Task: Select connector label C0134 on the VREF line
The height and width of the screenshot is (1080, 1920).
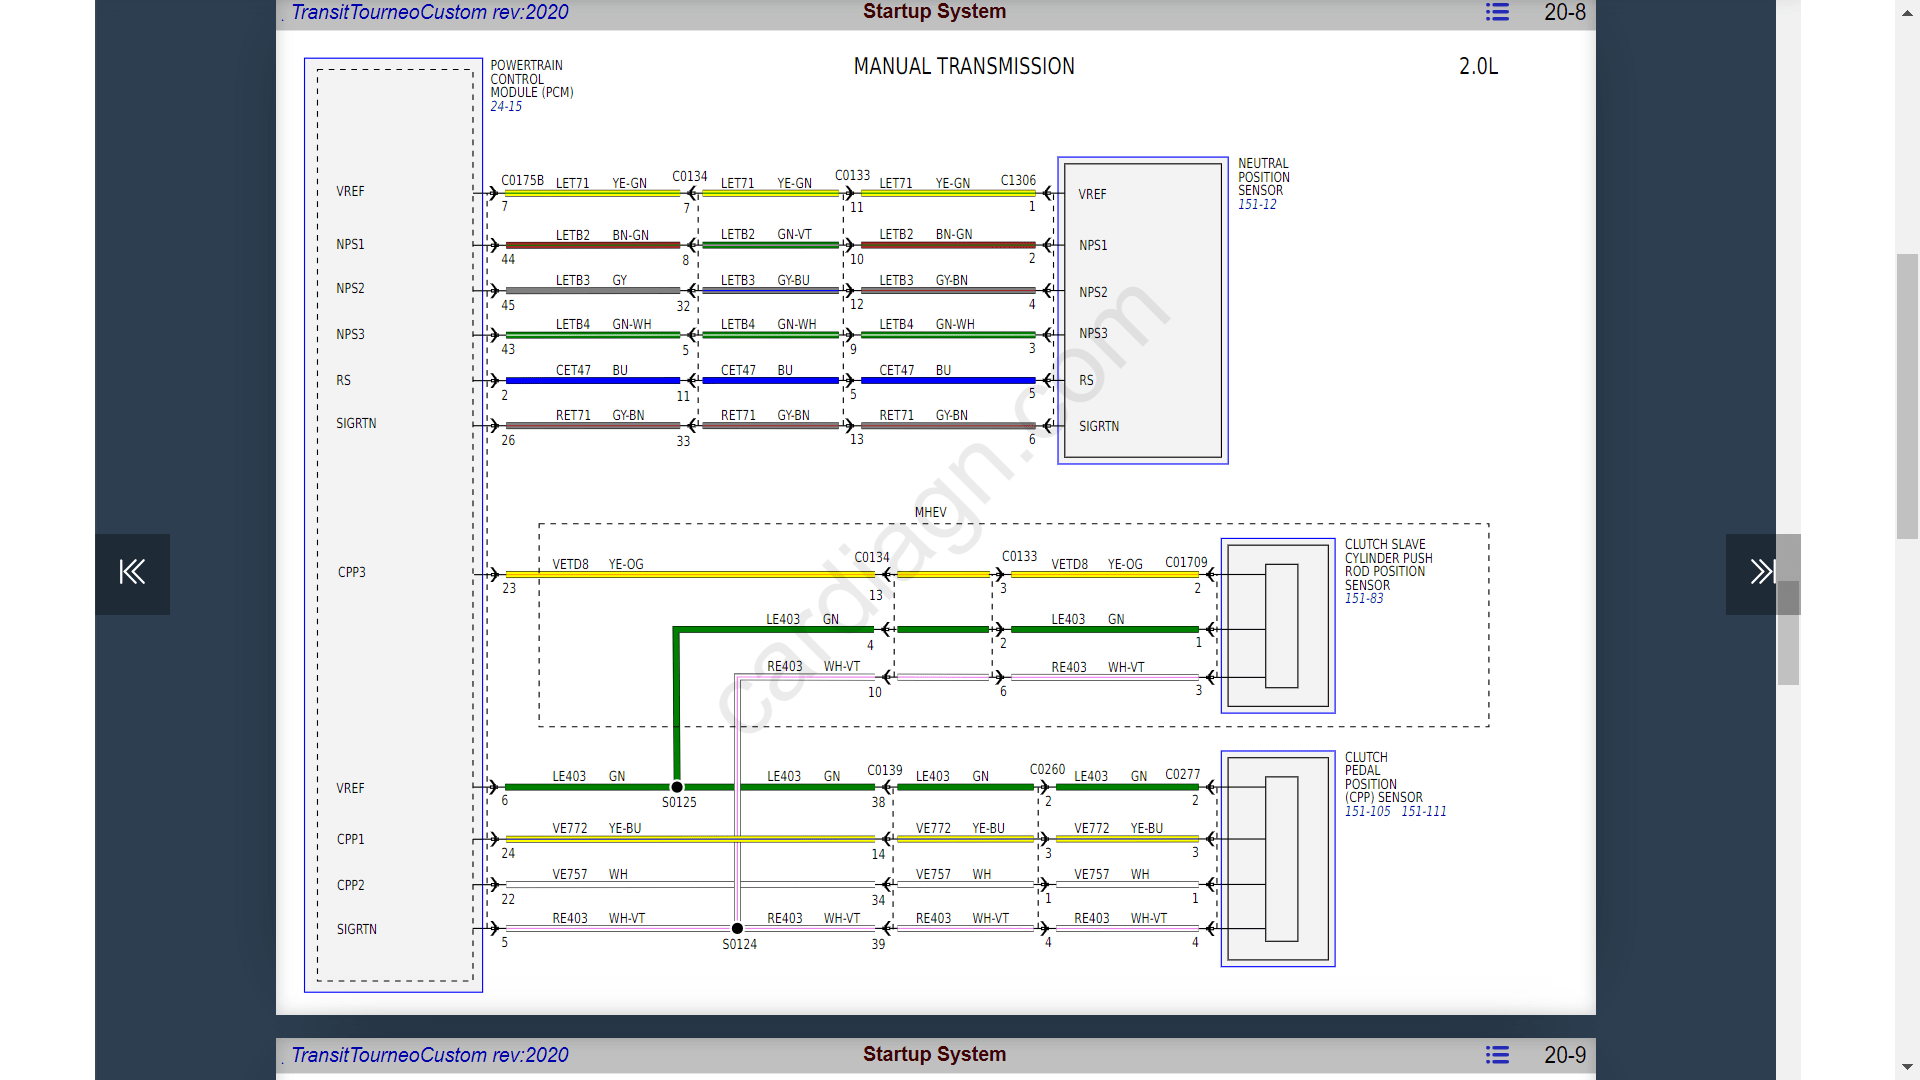Action: (689, 175)
